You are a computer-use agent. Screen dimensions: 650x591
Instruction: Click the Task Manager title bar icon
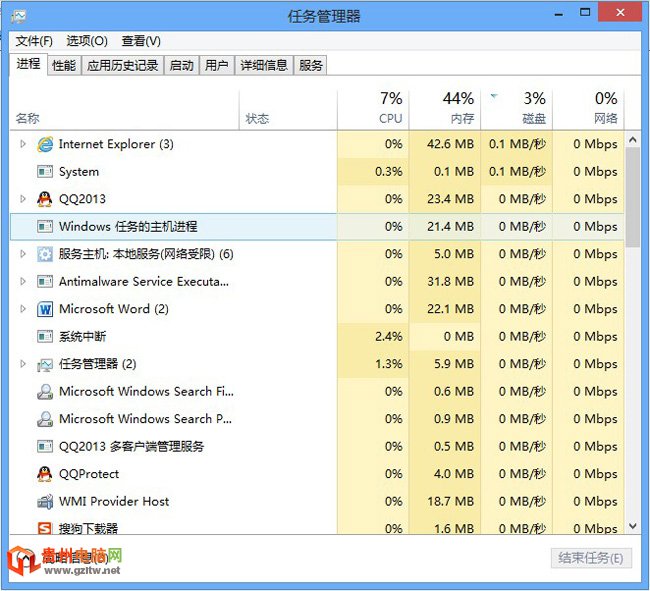click(x=19, y=17)
